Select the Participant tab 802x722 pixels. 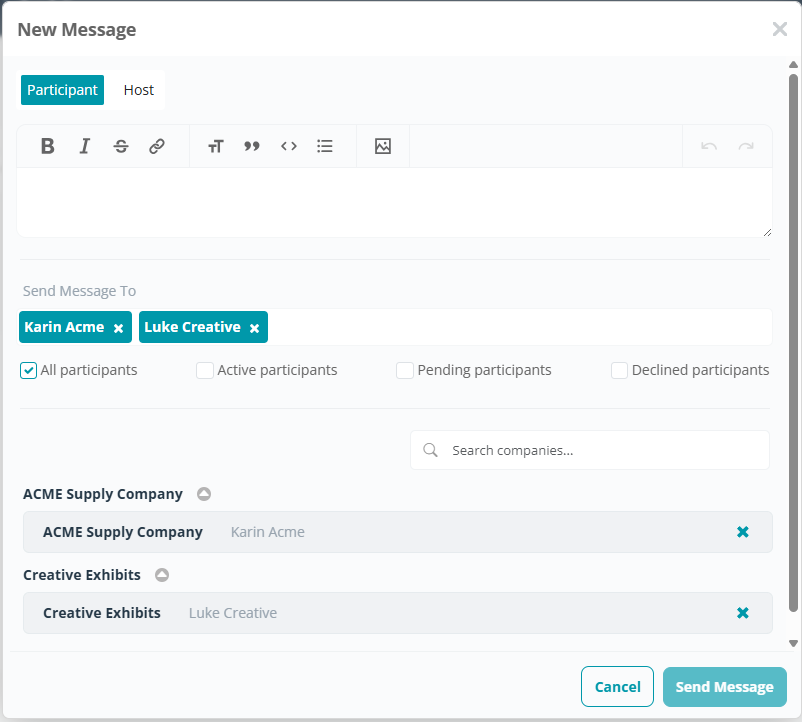[x=62, y=90]
